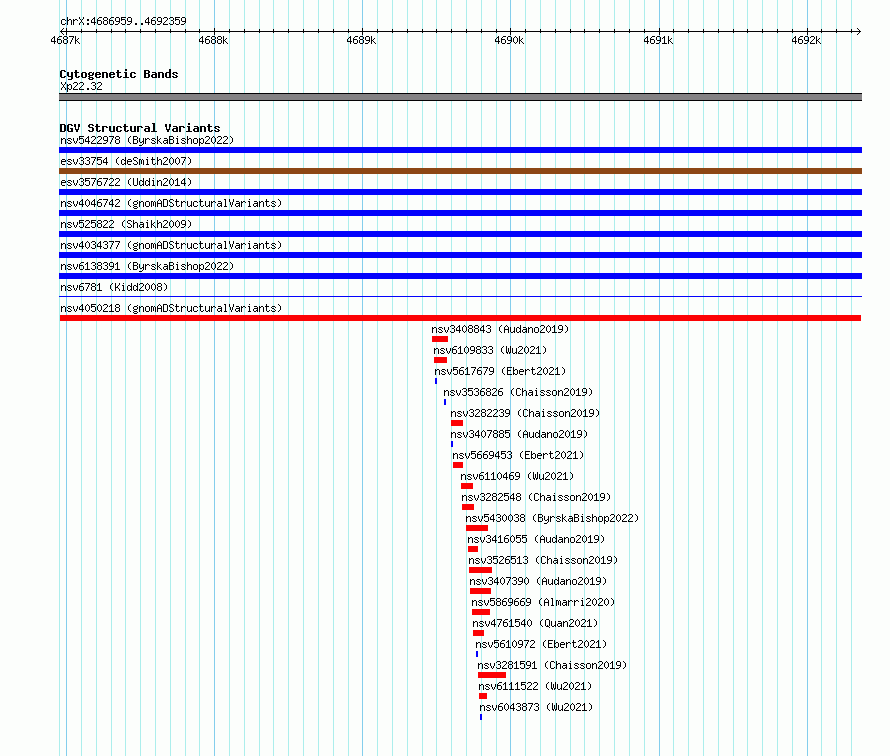Open variant nsv5430038 (ByrskaBishop2022) label

[x=552, y=518]
